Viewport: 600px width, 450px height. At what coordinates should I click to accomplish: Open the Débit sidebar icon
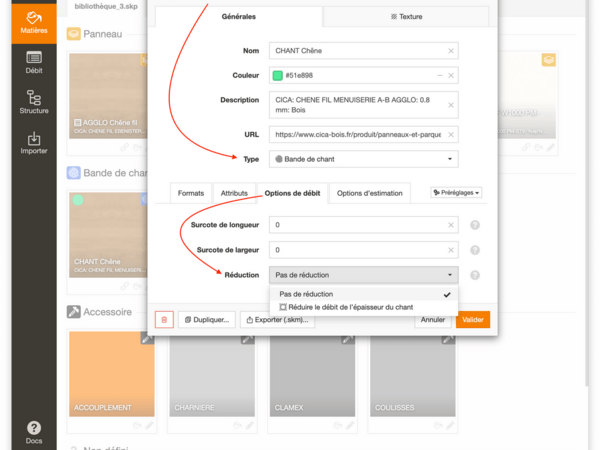tap(33, 62)
